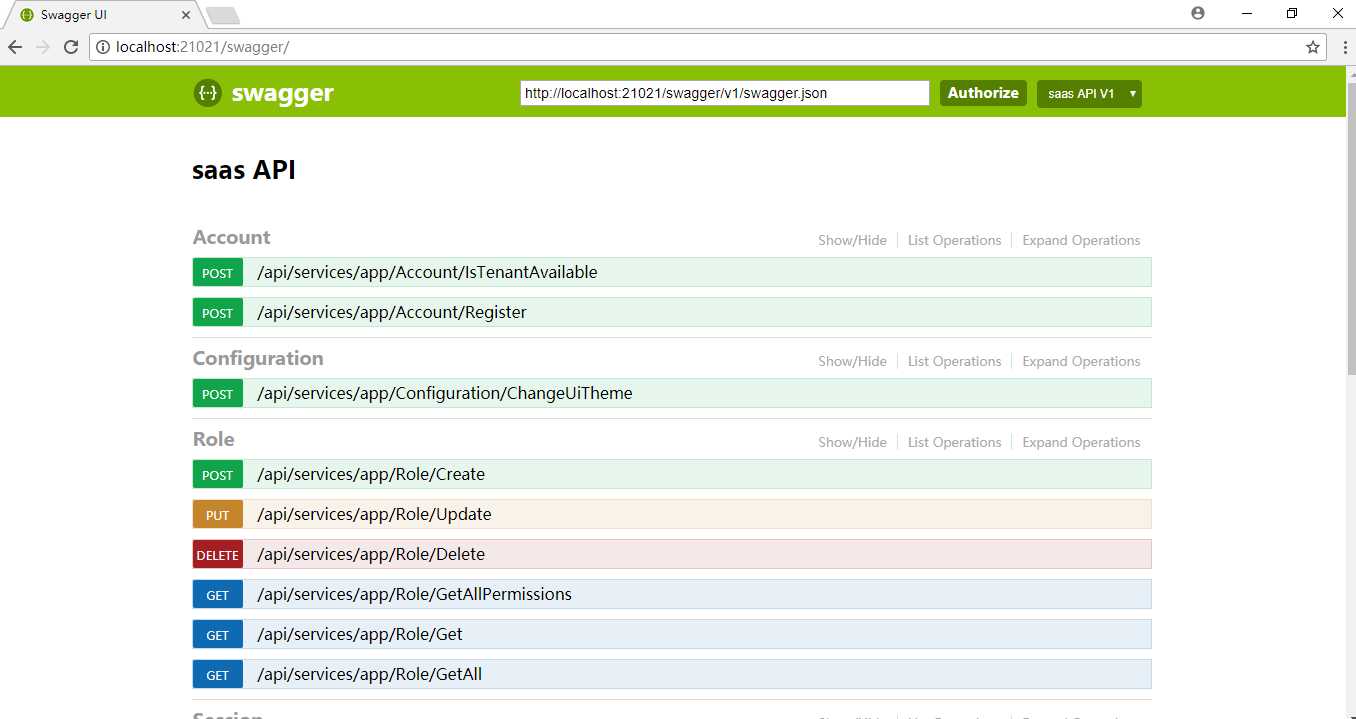Image resolution: width=1356 pixels, height=719 pixels.
Task: Toggle Show/Hide for Account section
Action: coord(852,240)
